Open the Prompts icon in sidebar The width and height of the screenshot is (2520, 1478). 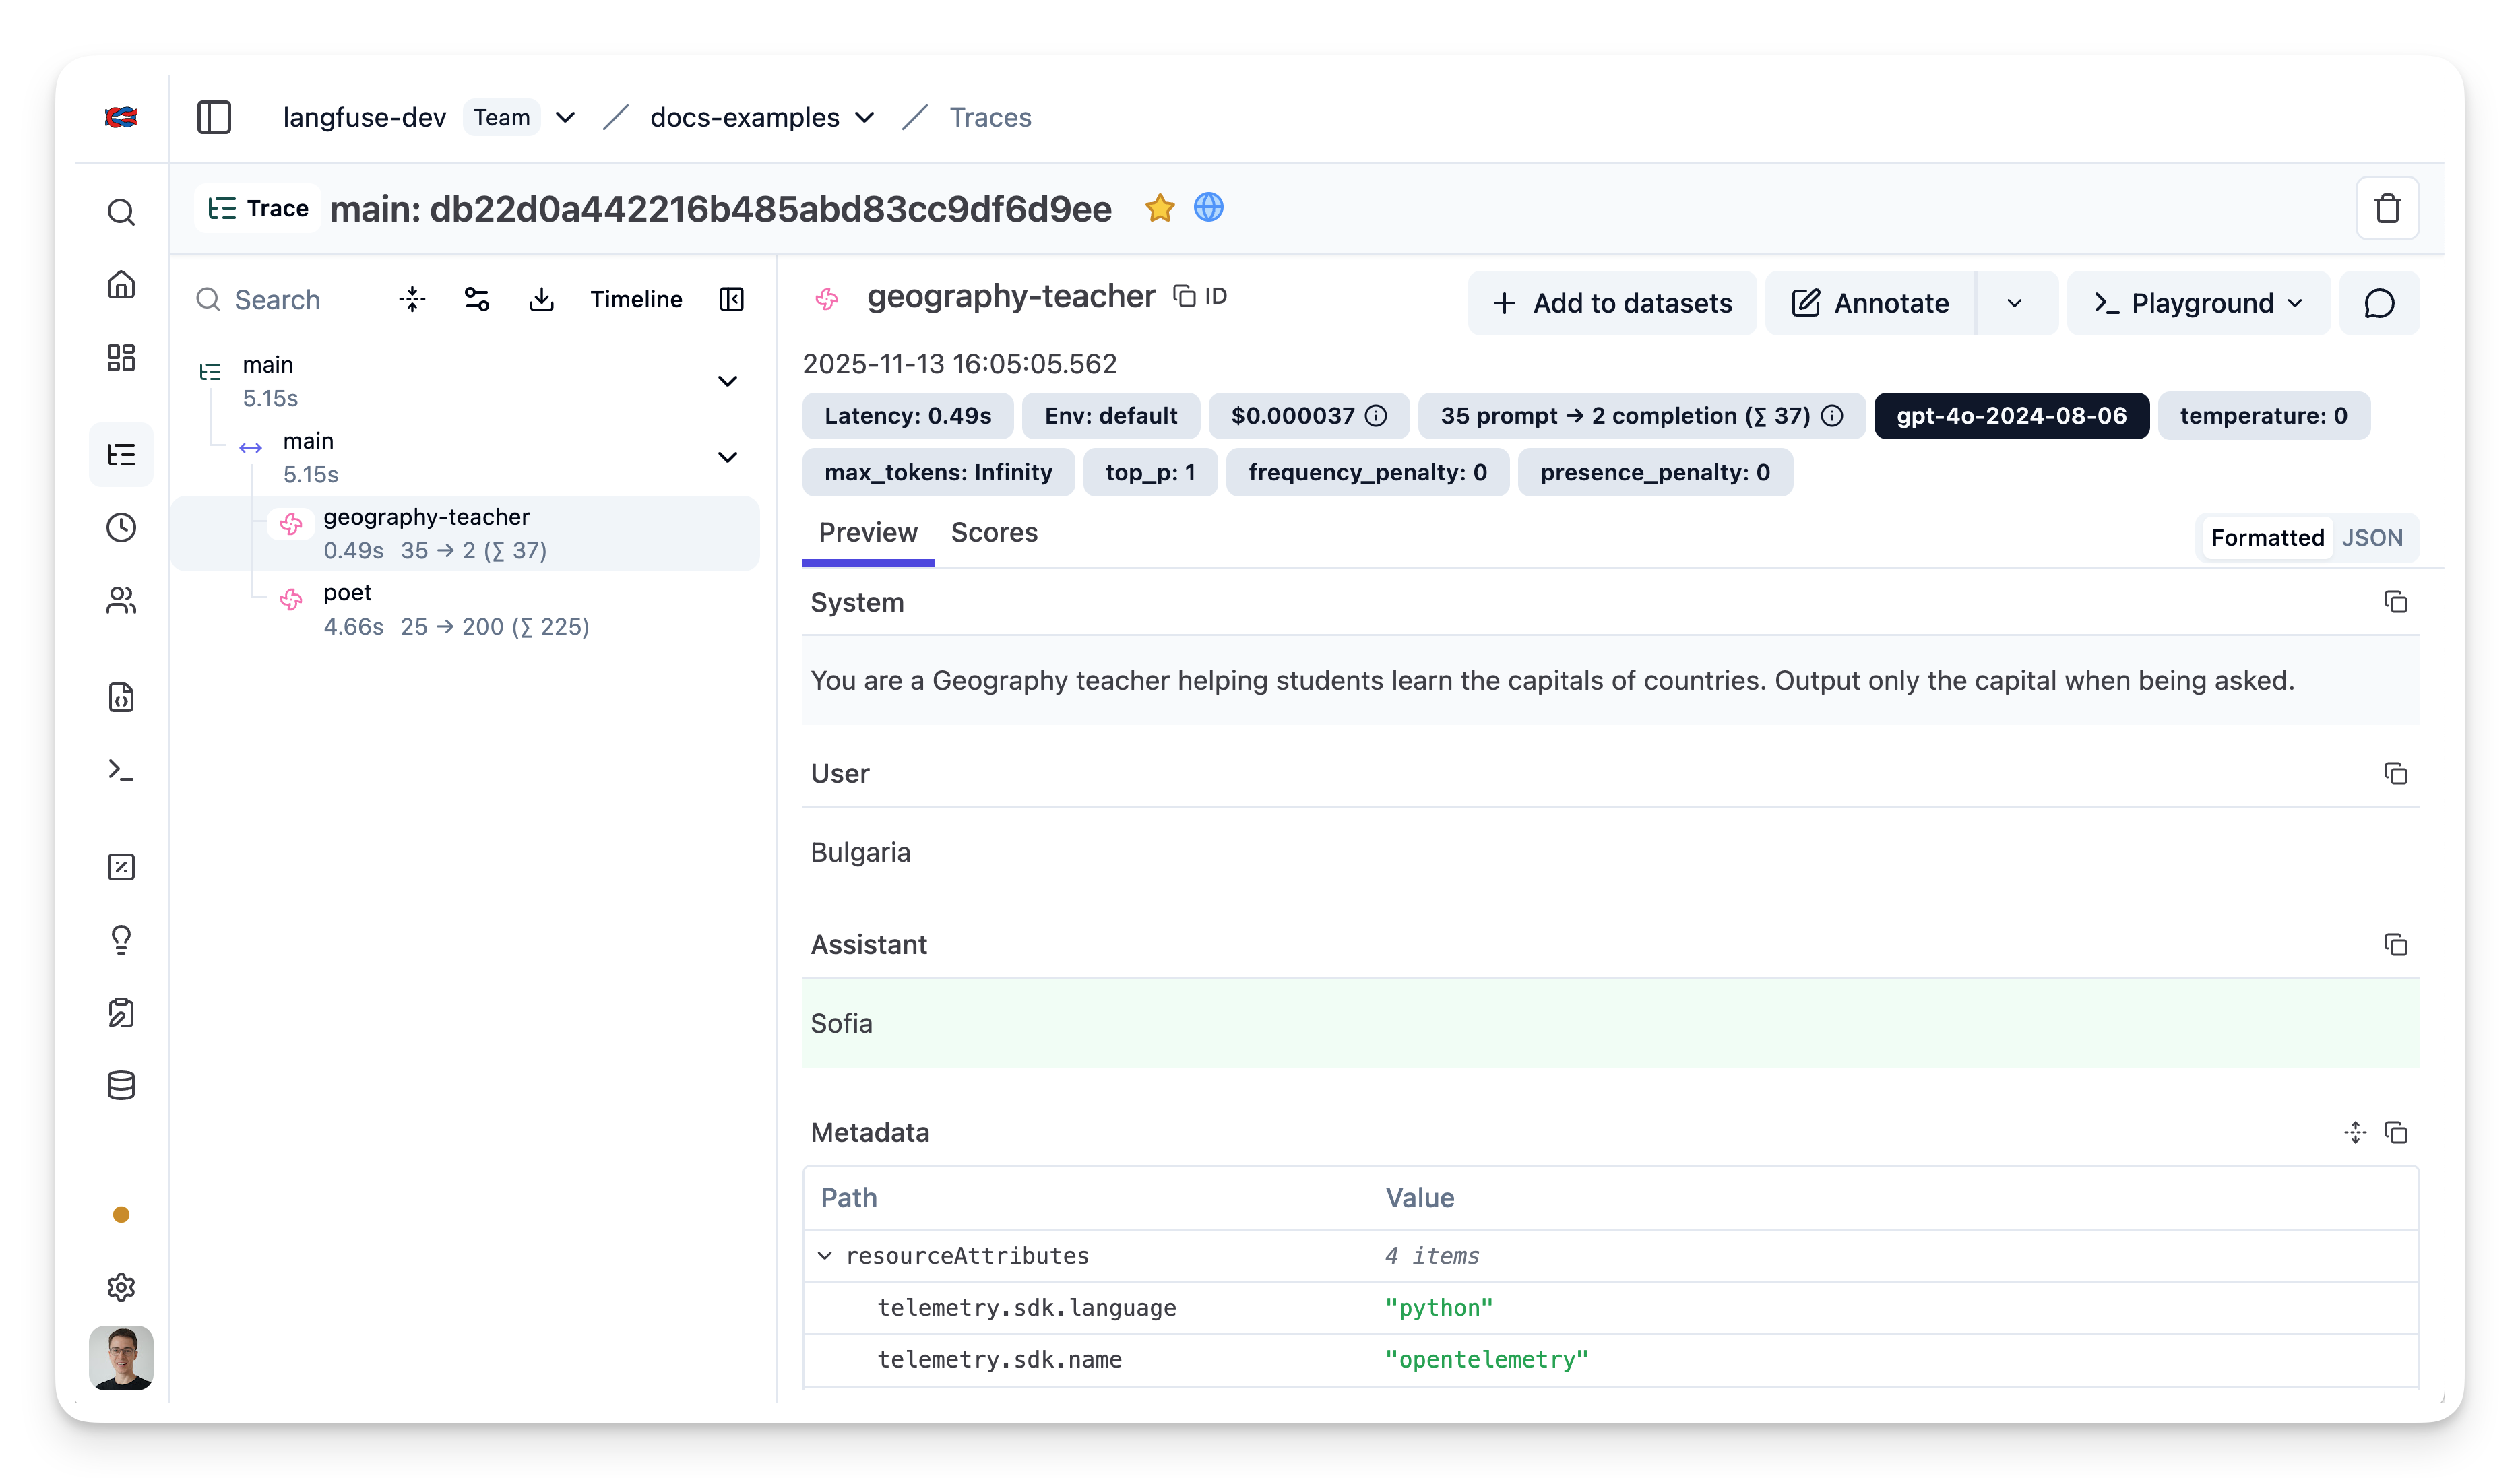pos(121,698)
